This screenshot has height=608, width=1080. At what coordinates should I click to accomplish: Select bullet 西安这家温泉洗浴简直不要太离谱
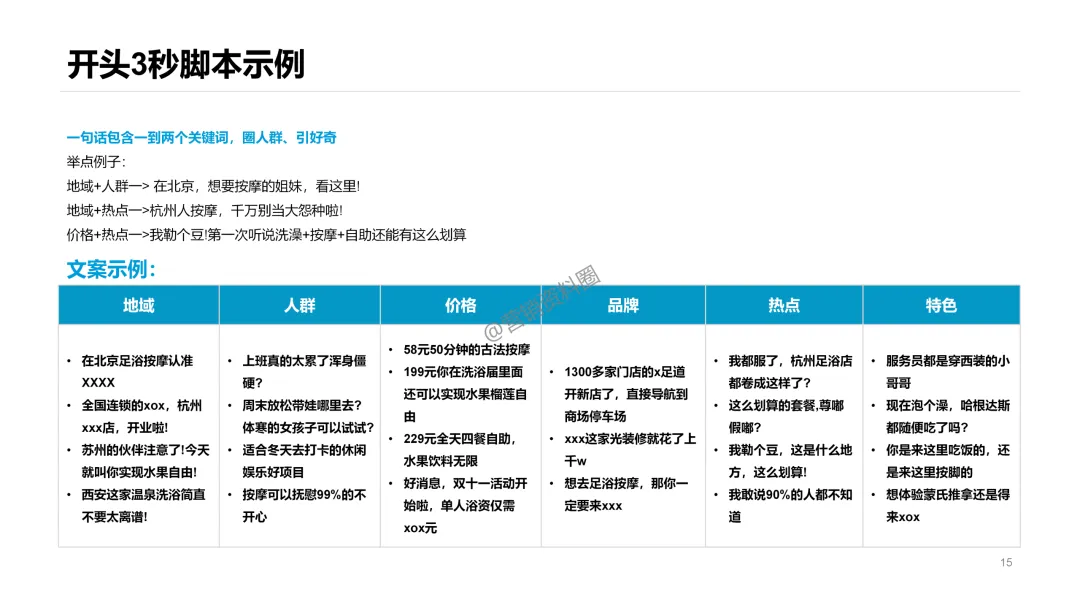pyautogui.click(x=143, y=506)
